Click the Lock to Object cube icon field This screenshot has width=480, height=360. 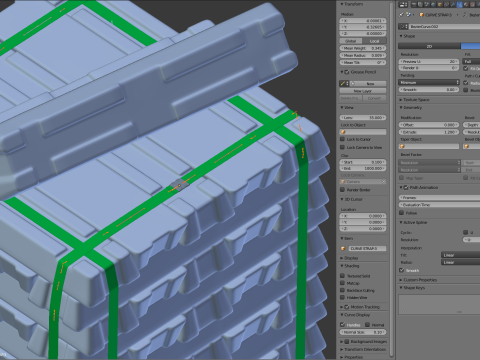point(363,132)
